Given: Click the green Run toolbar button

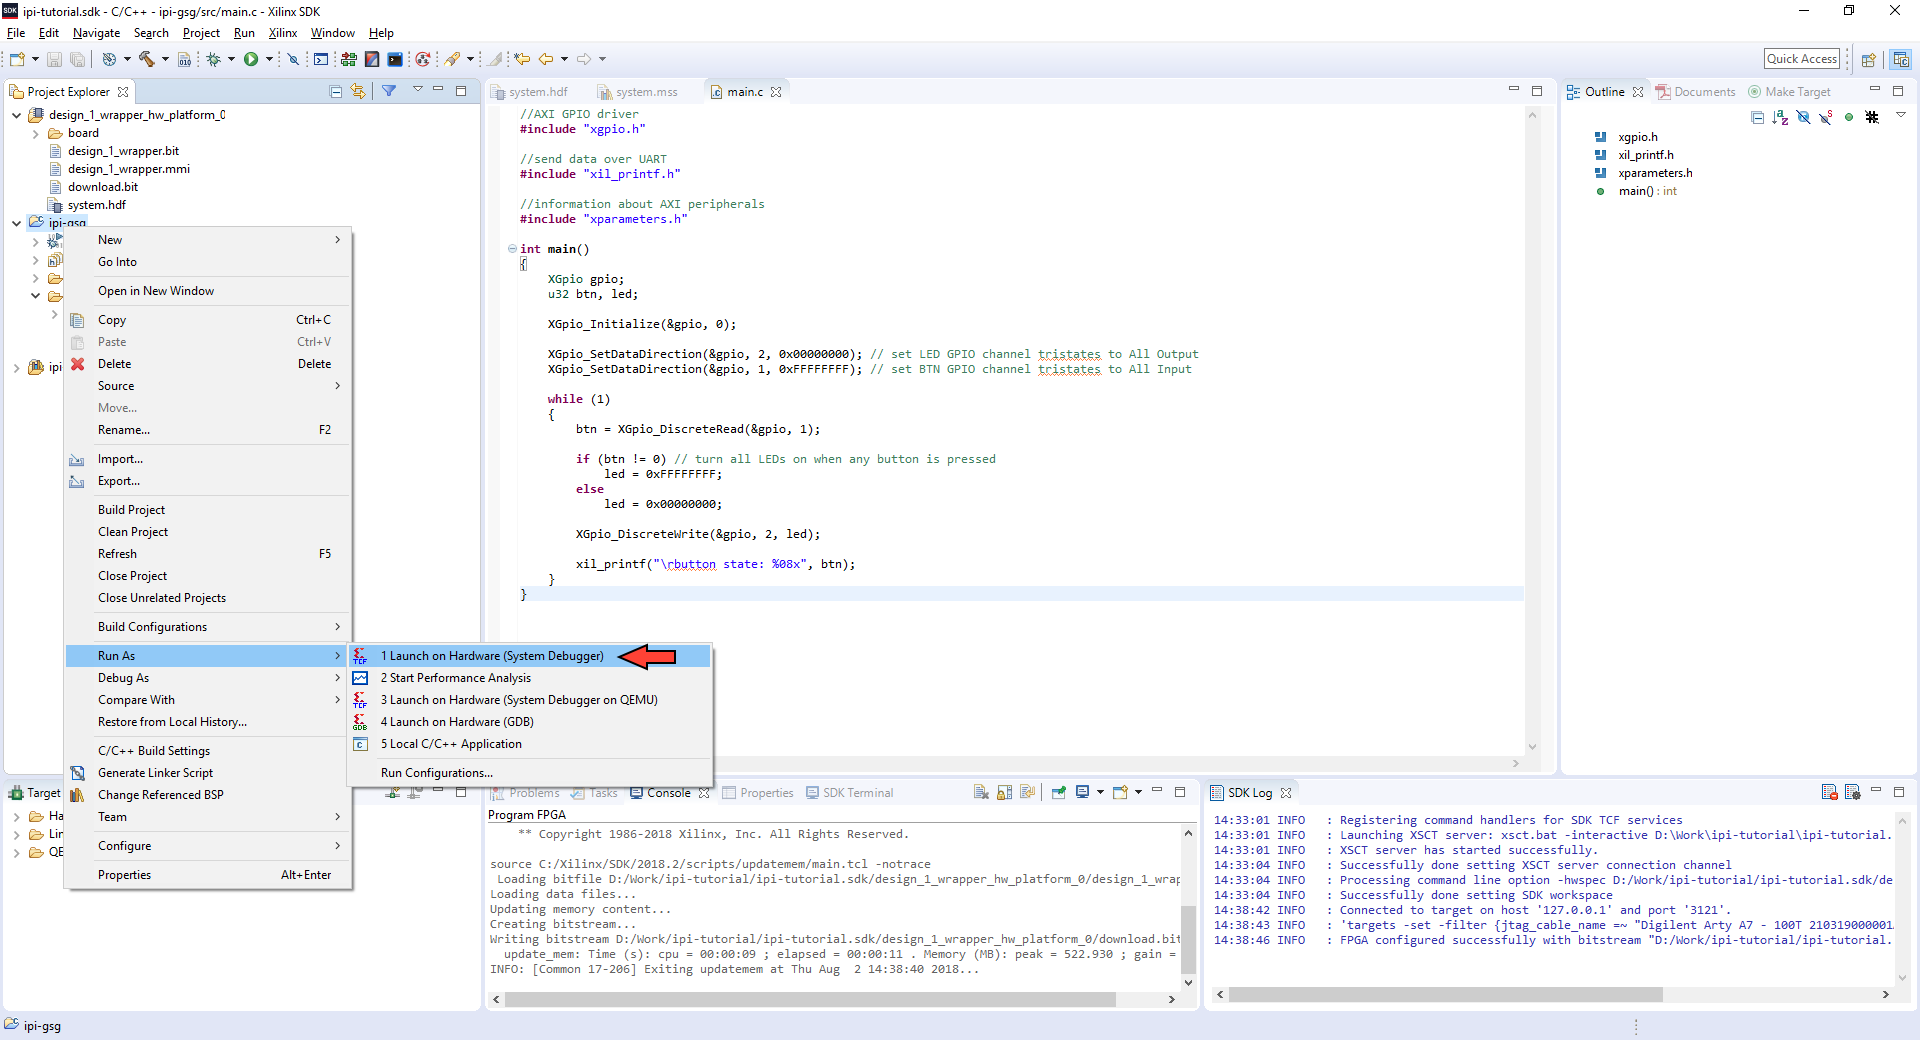Looking at the screenshot, I should 251,59.
